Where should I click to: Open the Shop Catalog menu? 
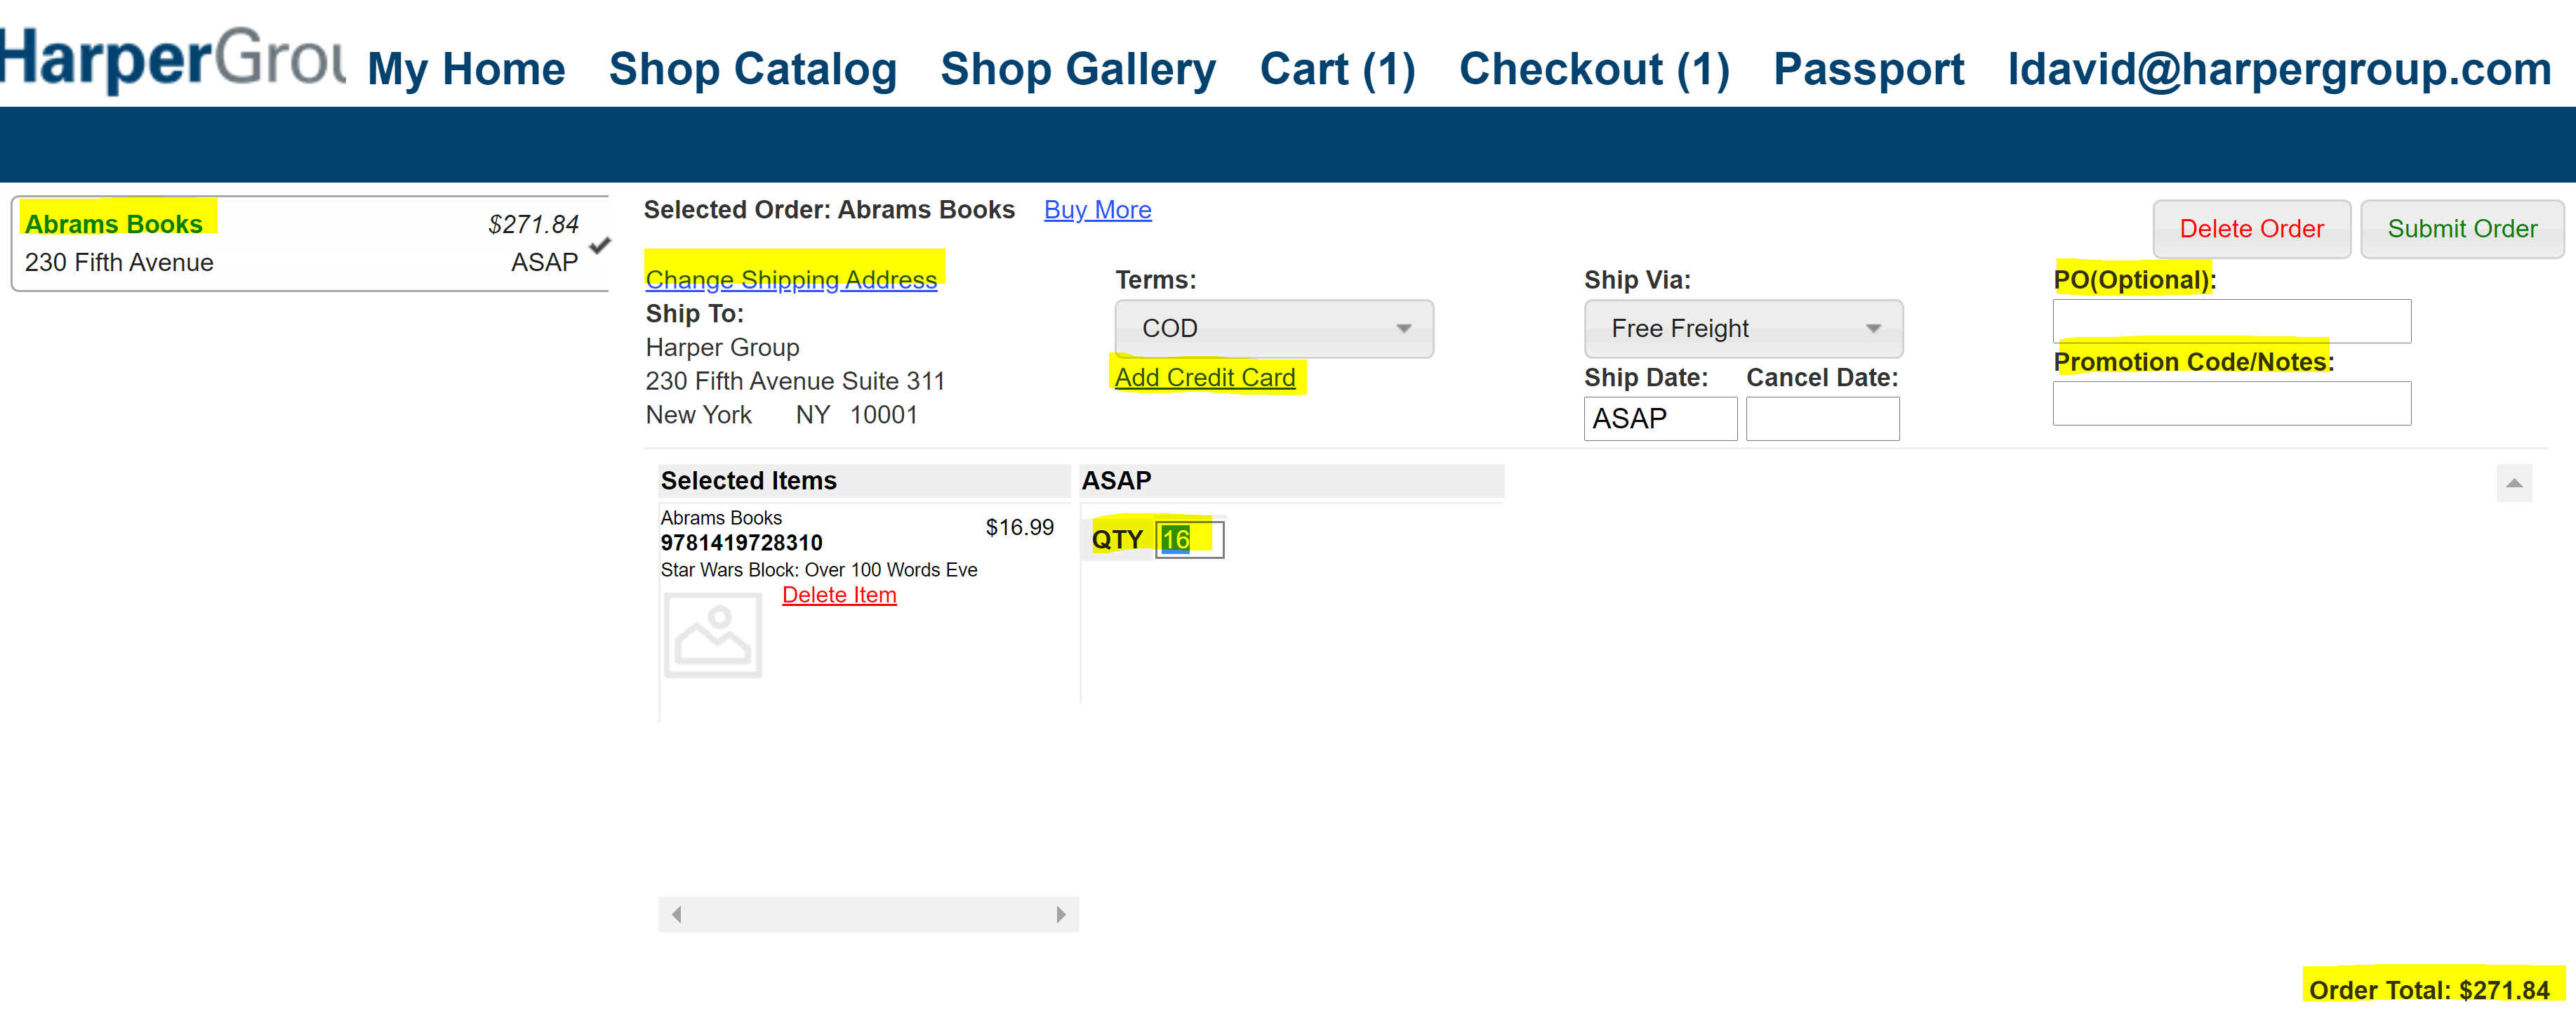pos(753,69)
